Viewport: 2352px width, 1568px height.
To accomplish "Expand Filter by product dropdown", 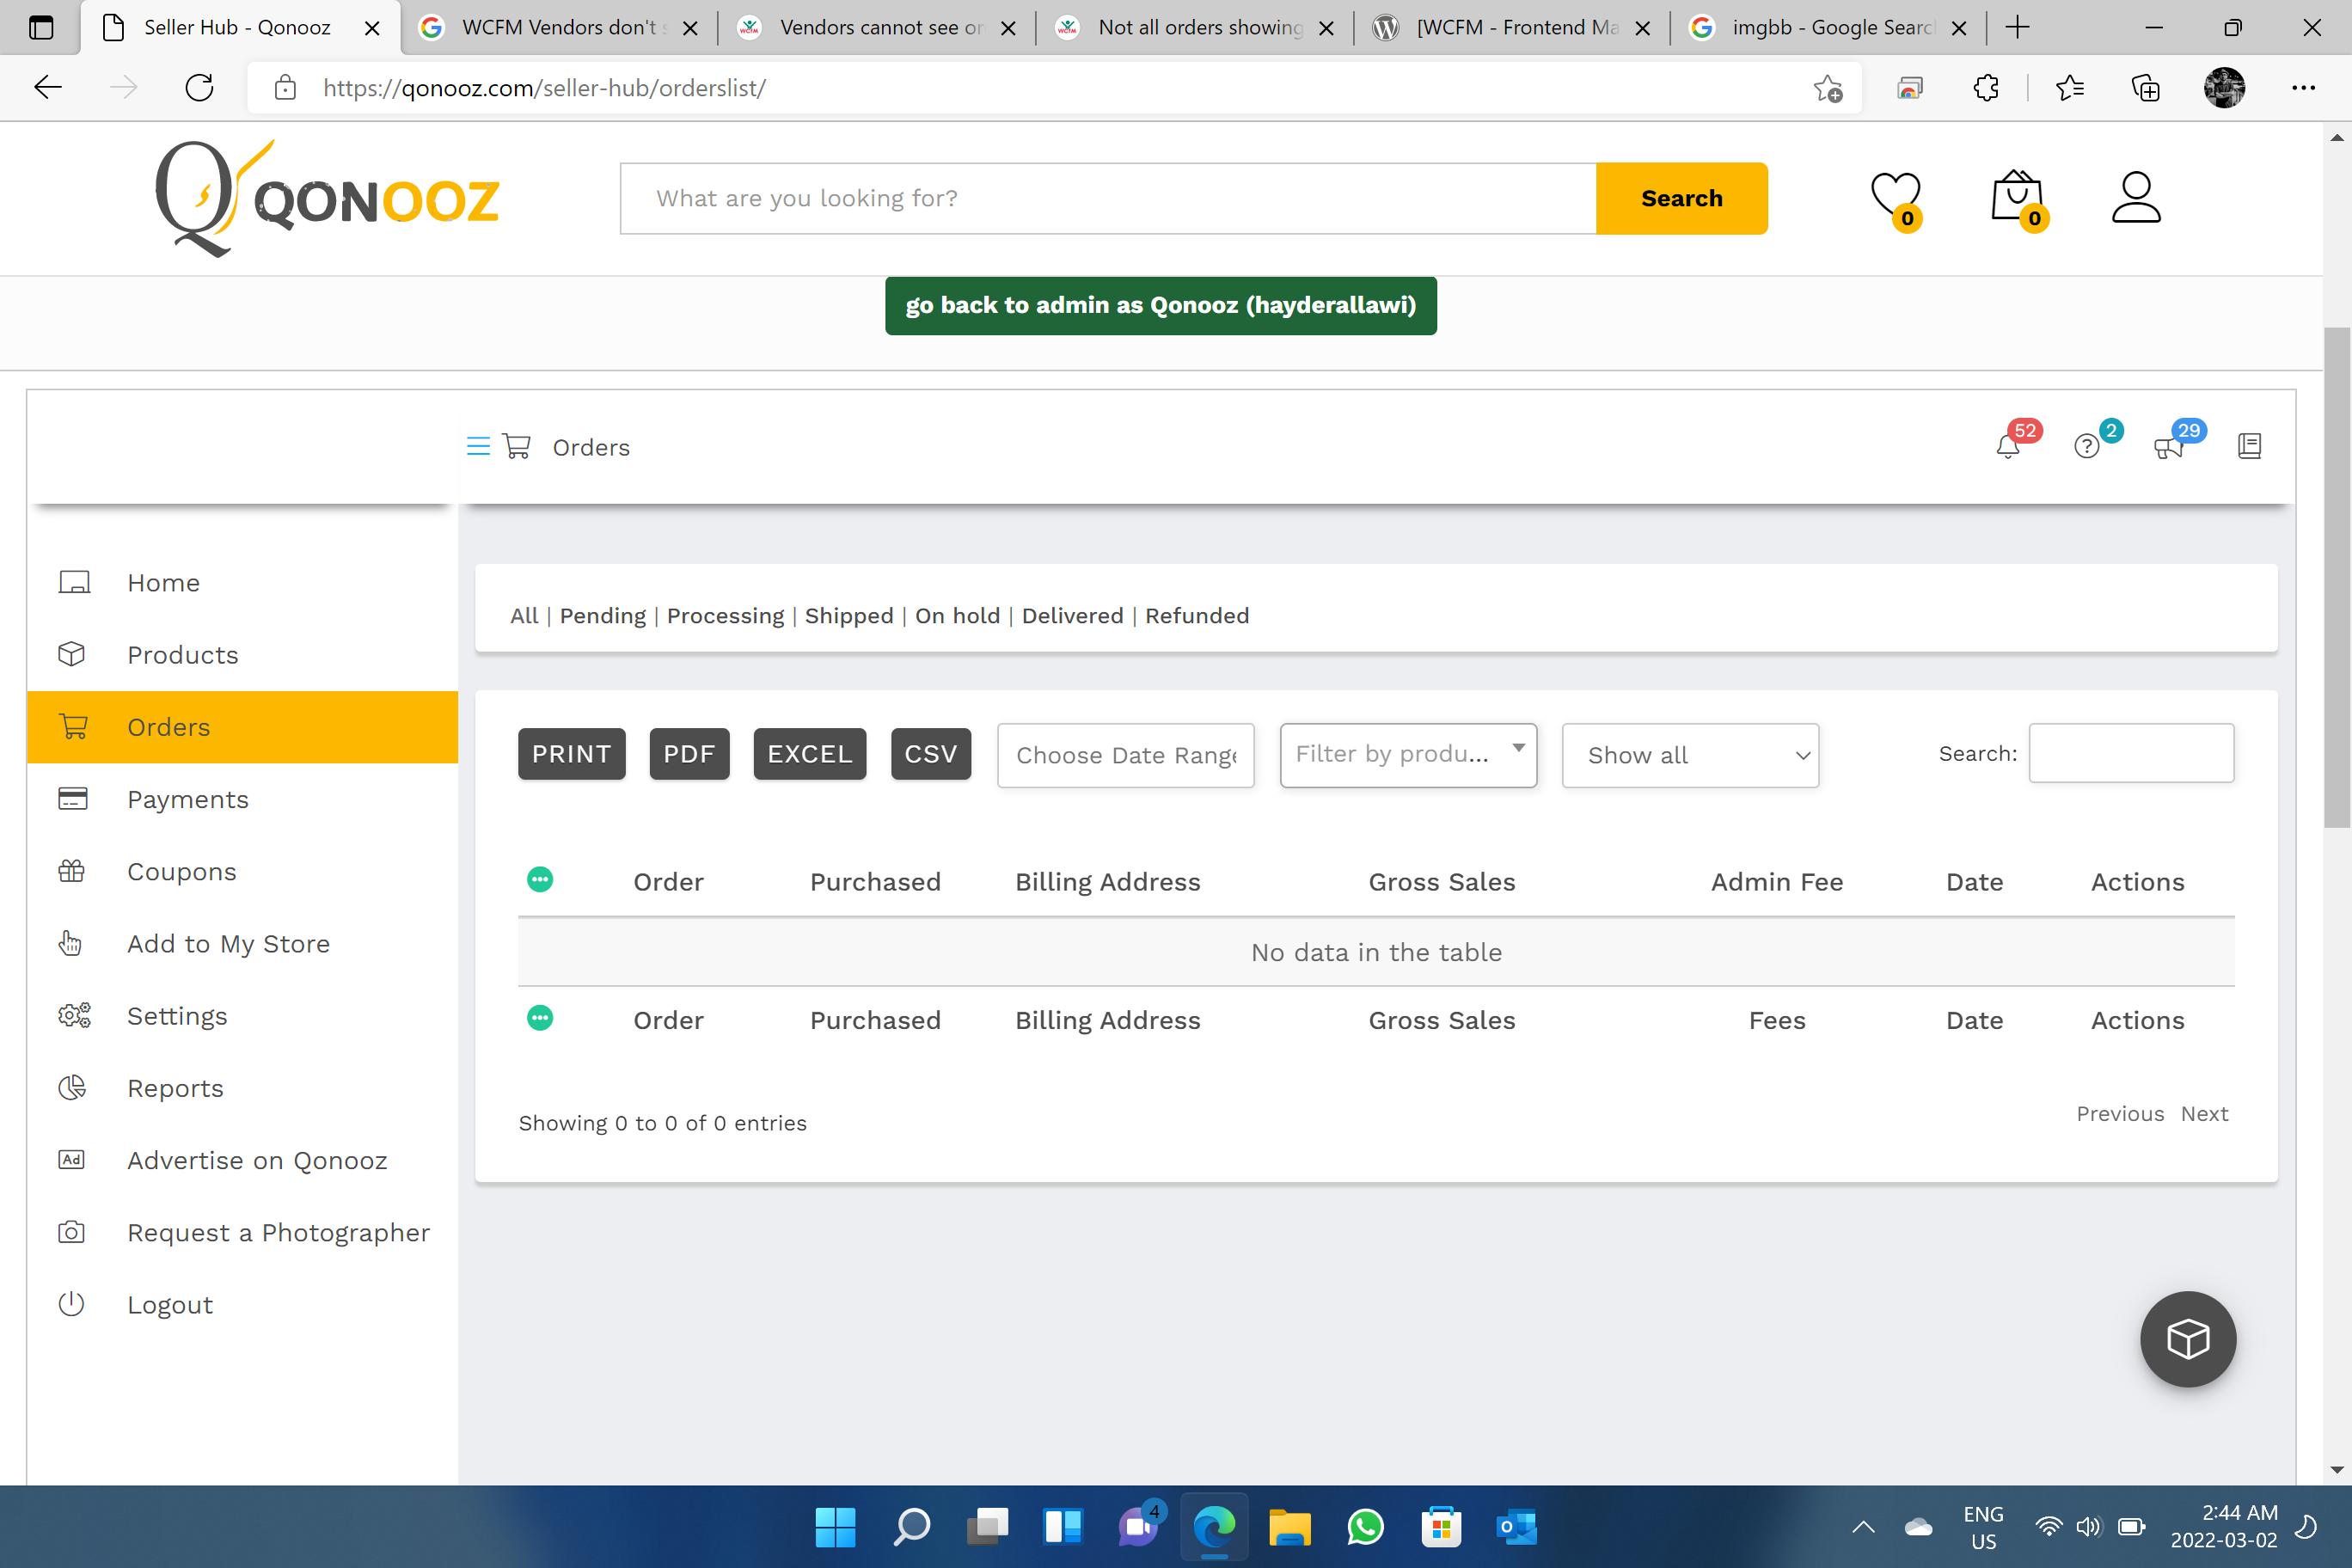I will [1408, 754].
